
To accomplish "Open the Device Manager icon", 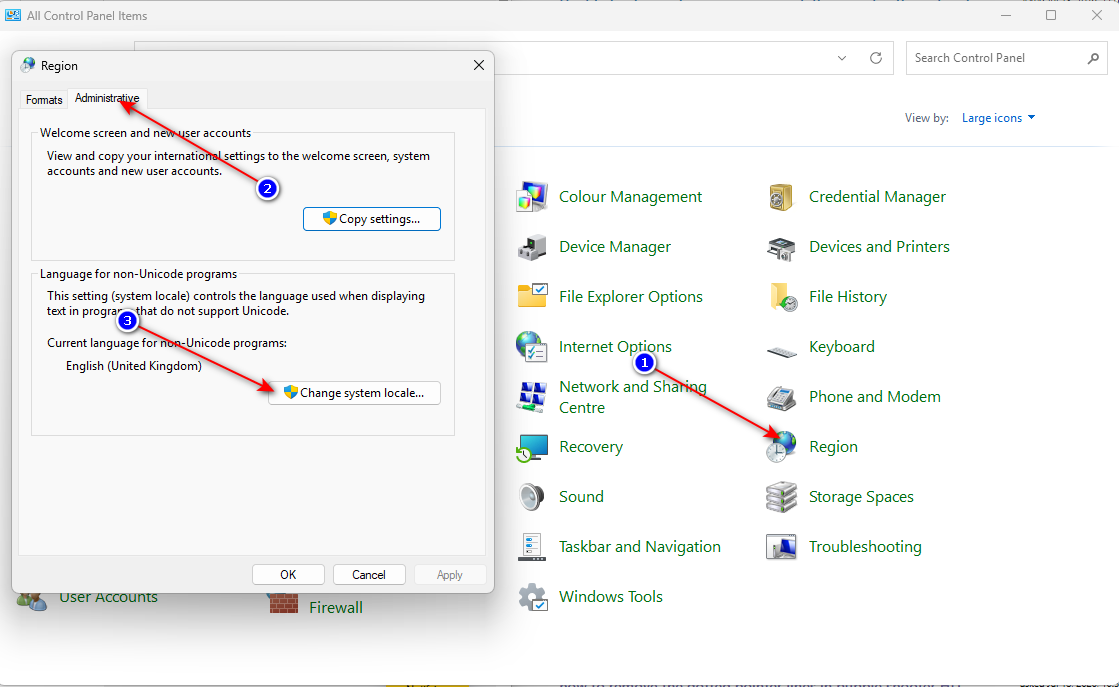I will tap(532, 247).
